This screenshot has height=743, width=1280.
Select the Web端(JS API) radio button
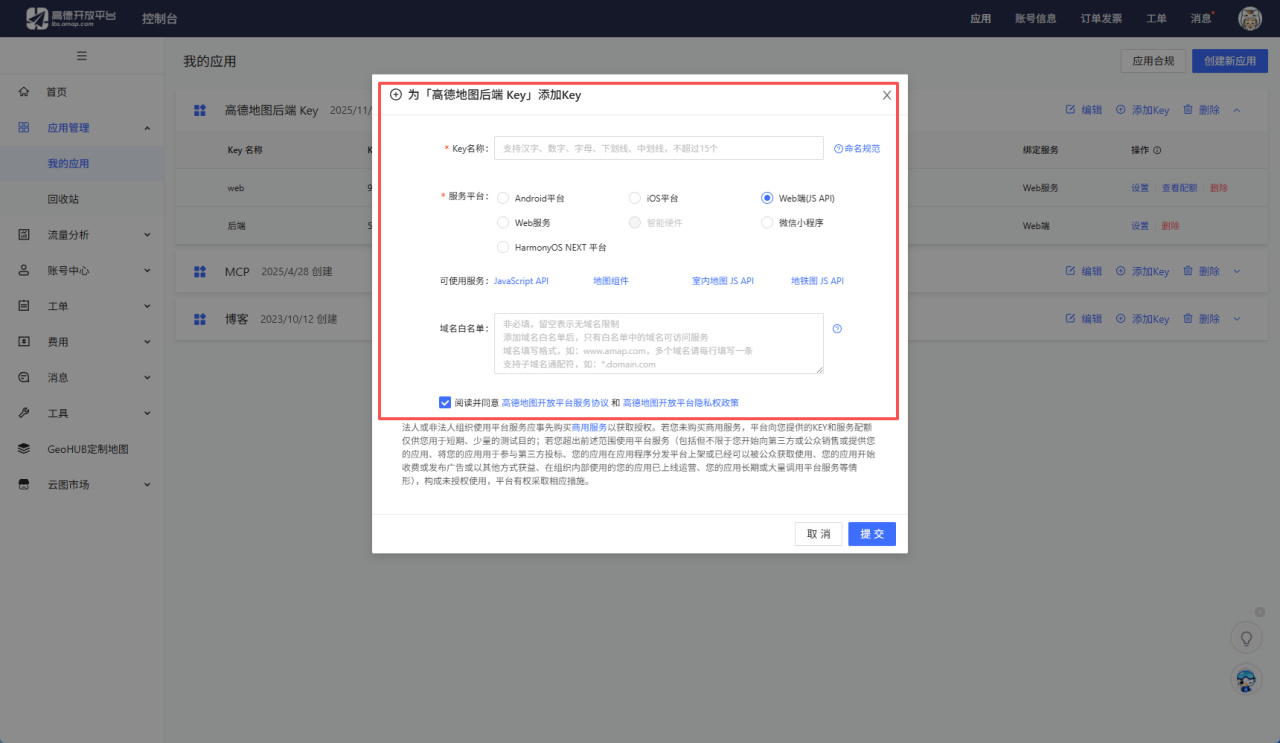click(x=767, y=198)
